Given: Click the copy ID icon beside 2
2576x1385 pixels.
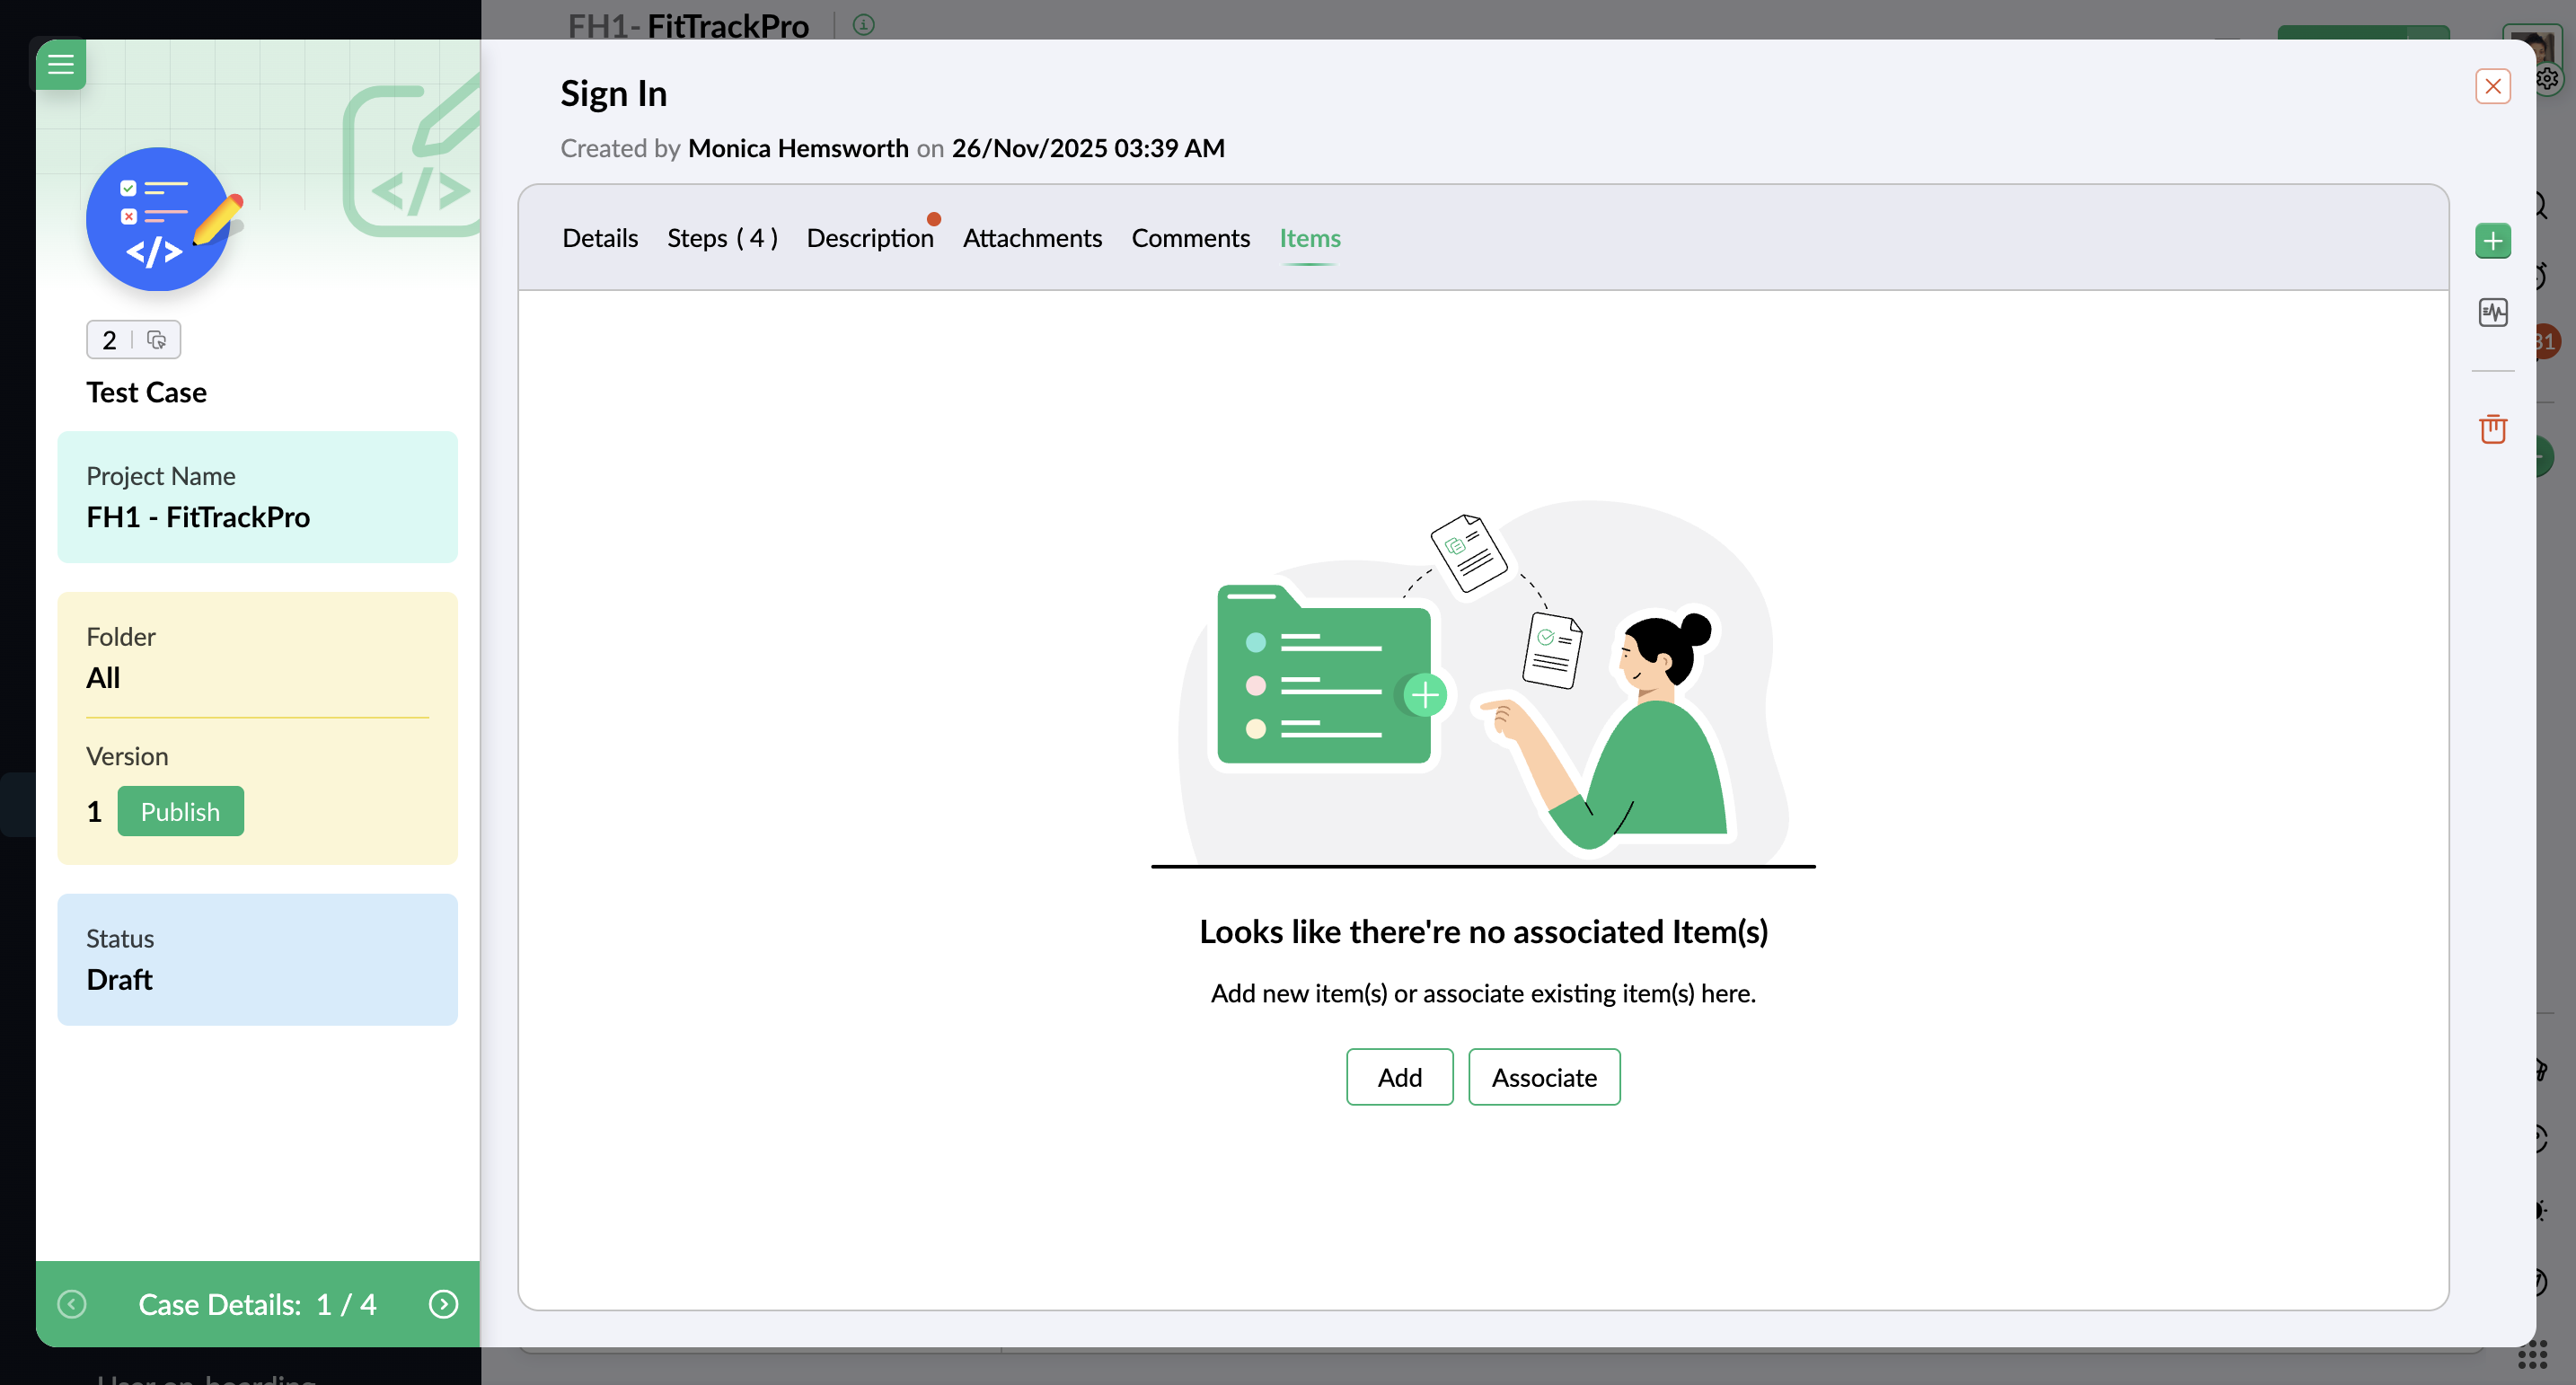Looking at the screenshot, I should click(x=156, y=340).
